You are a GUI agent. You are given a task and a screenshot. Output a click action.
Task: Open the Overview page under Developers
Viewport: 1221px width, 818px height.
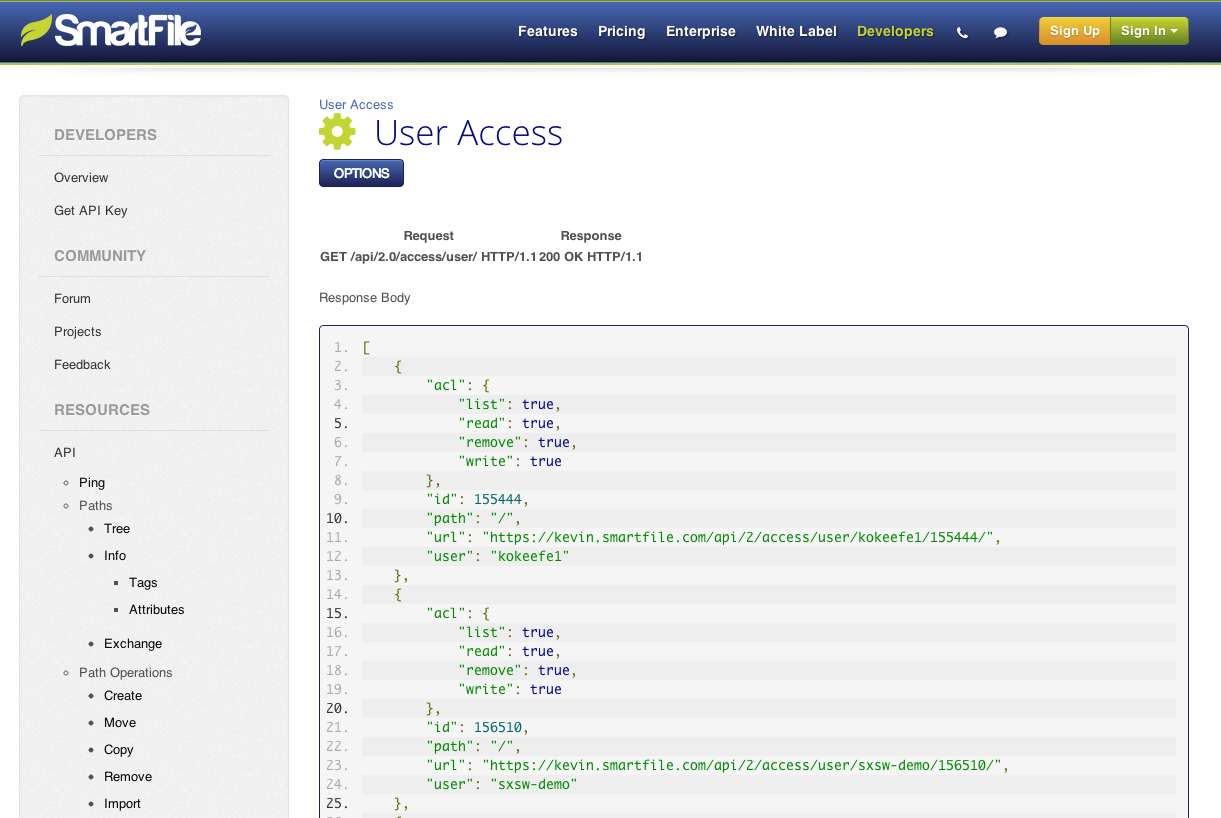click(80, 177)
